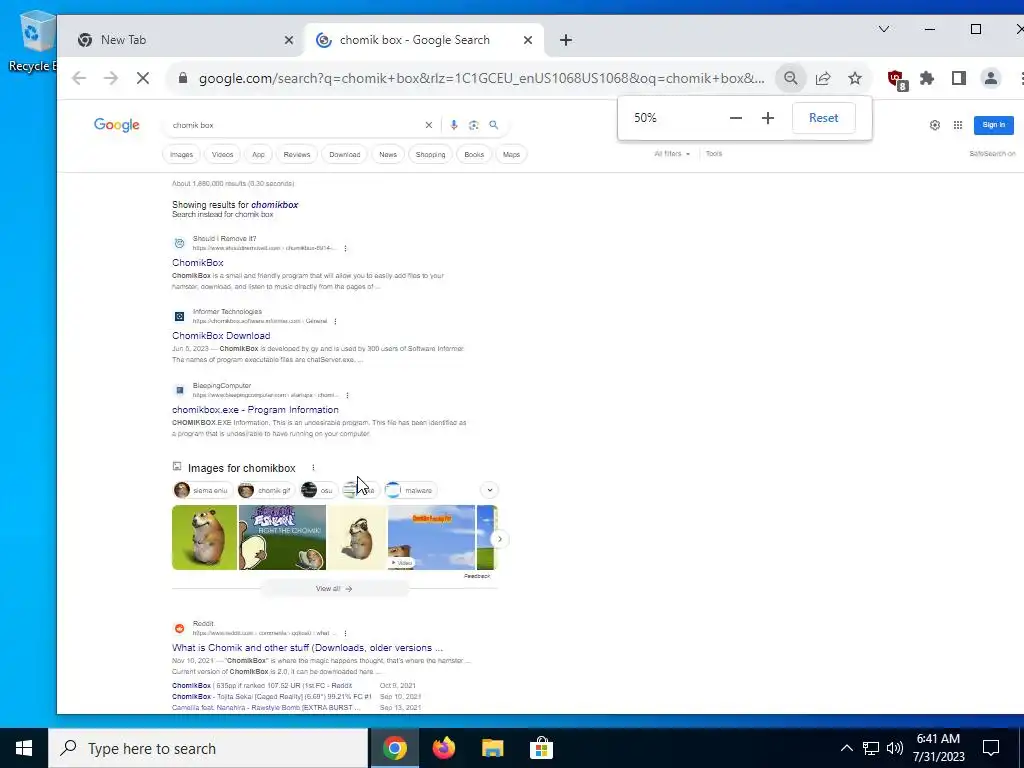Show next images carousel arrow
This screenshot has width=1024, height=768.
click(x=500, y=539)
